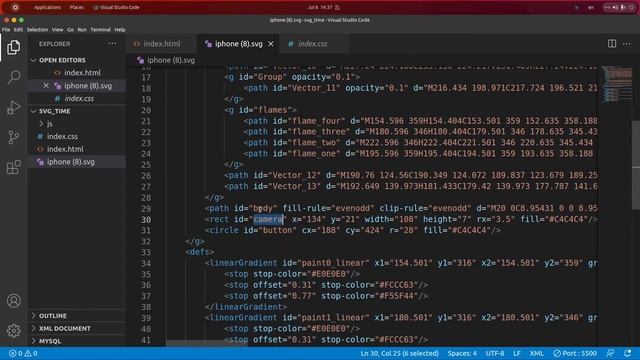Click the defs tag on line 33
The height and width of the screenshot is (360, 640).
click(200, 252)
